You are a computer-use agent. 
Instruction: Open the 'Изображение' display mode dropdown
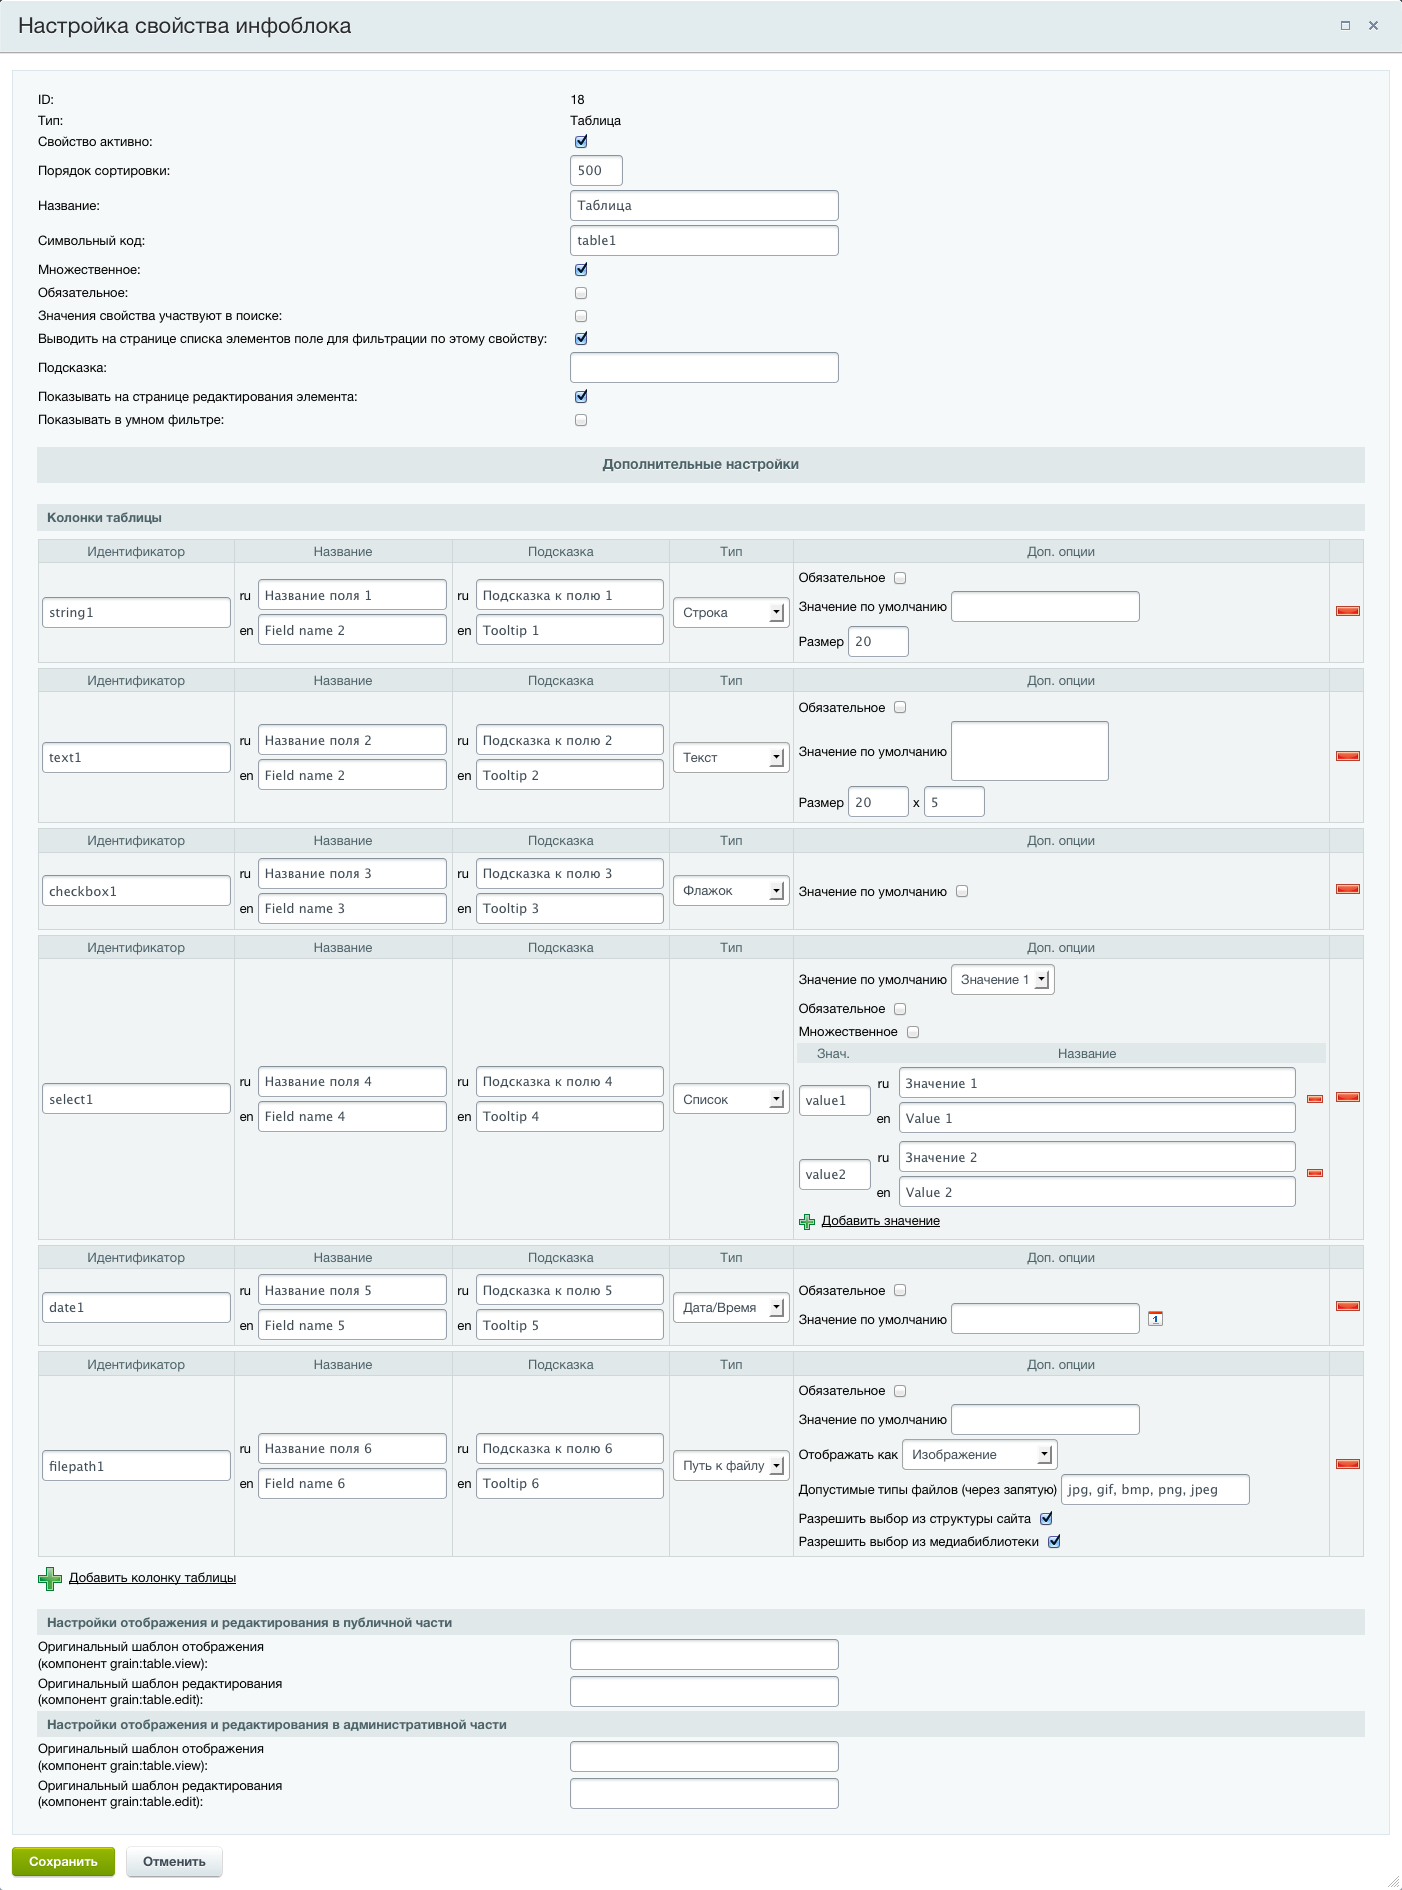click(x=979, y=1455)
